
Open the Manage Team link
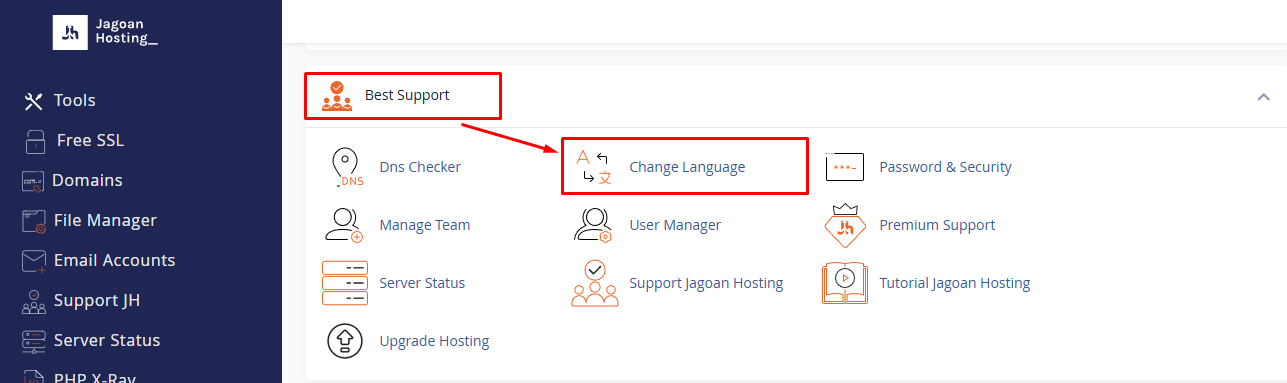tap(425, 225)
